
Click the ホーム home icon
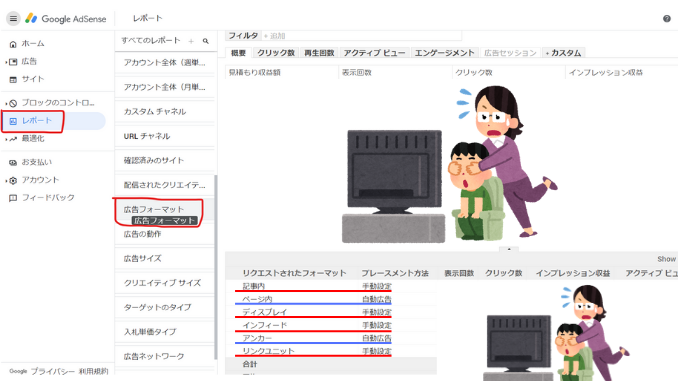(x=13, y=44)
